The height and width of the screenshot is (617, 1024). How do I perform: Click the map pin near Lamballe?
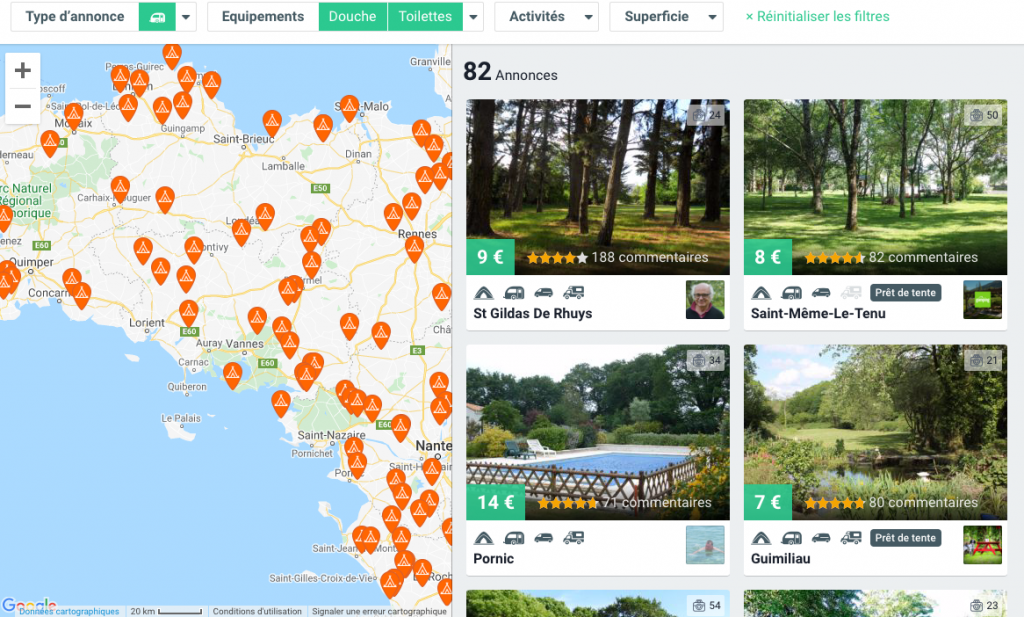(272, 121)
